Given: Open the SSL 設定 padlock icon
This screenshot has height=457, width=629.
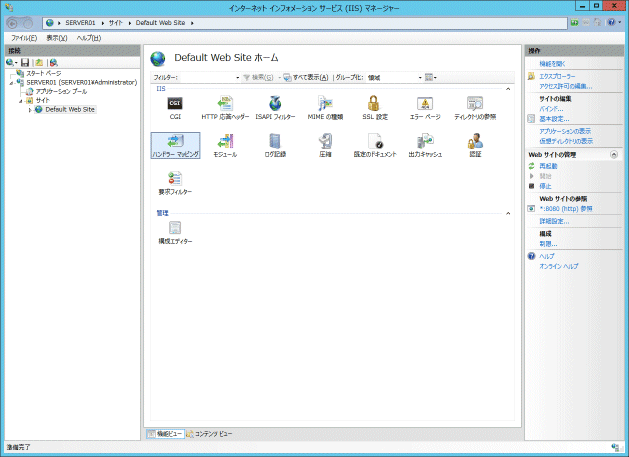Looking at the screenshot, I should 373,104.
